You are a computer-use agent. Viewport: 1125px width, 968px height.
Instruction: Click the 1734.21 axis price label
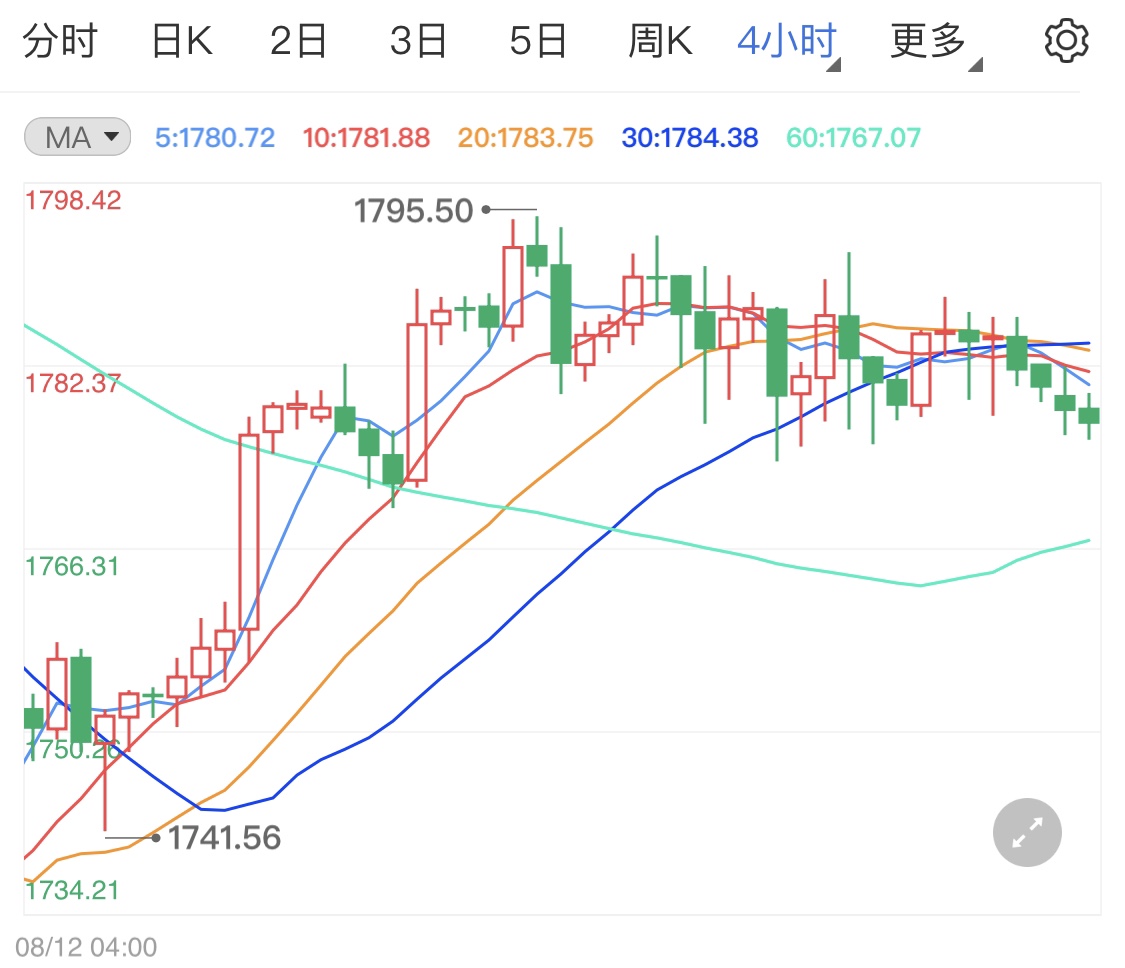pyautogui.click(x=72, y=890)
